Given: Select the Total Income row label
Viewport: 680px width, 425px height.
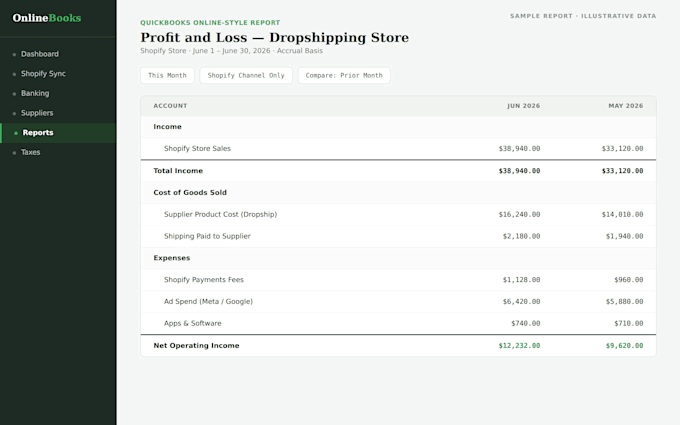Looking at the screenshot, I should [178, 171].
